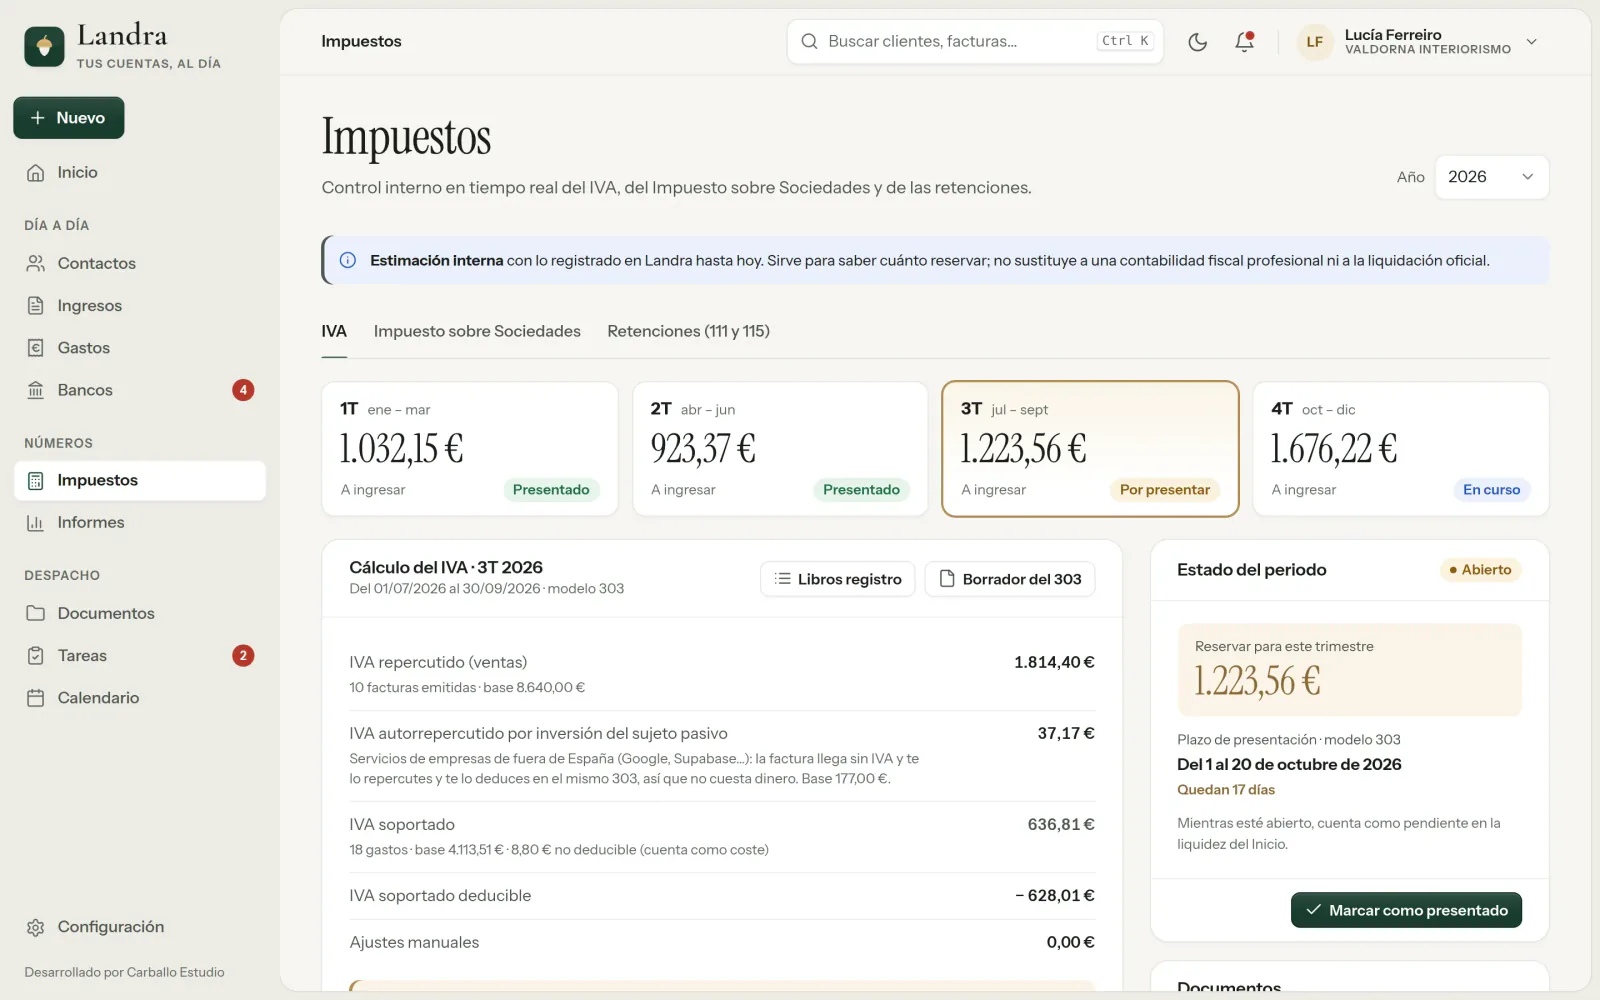Select the 3T jul – sept card

(x=1090, y=449)
